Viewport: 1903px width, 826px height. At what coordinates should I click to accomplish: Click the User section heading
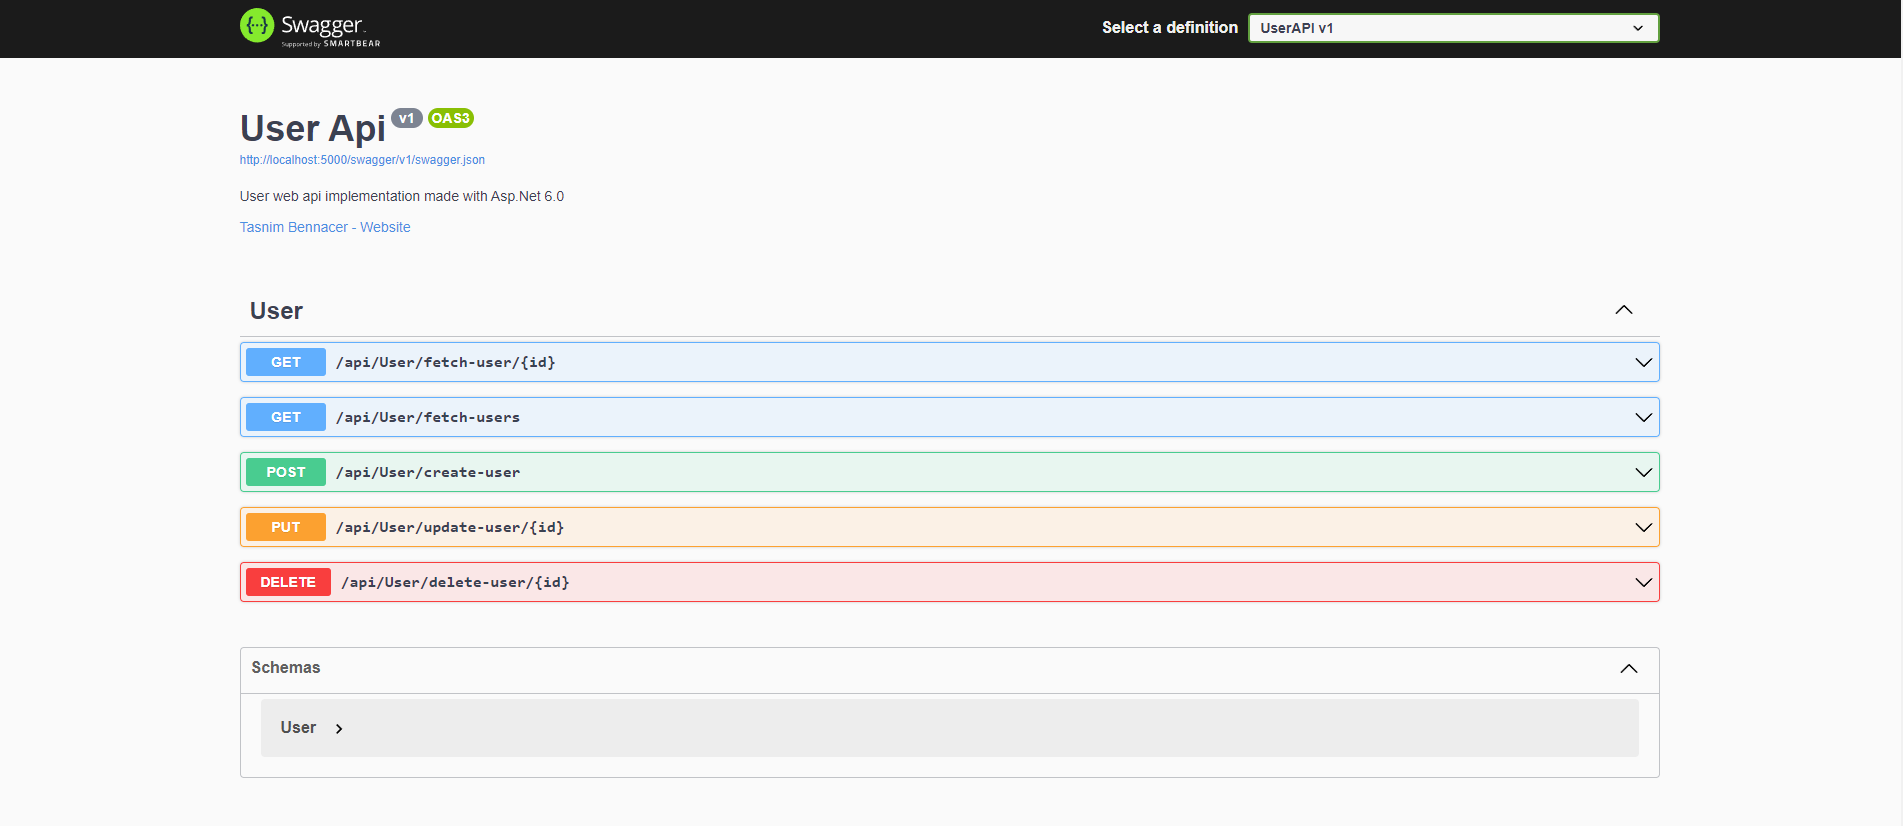pyautogui.click(x=276, y=311)
